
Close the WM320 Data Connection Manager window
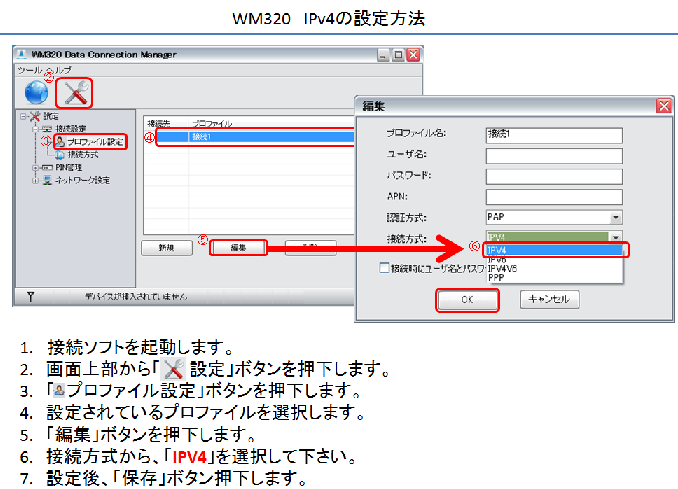[413, 55]
